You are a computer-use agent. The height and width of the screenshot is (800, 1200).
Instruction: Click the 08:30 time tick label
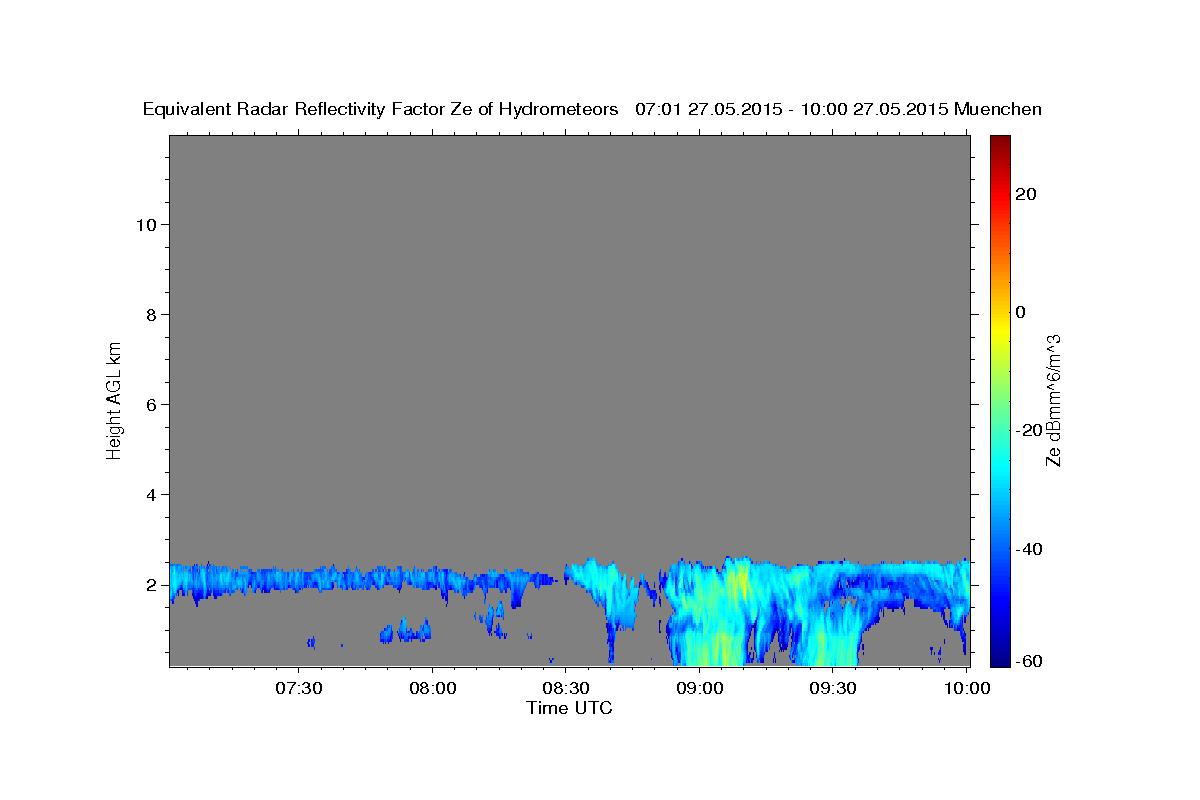point(566,688)
